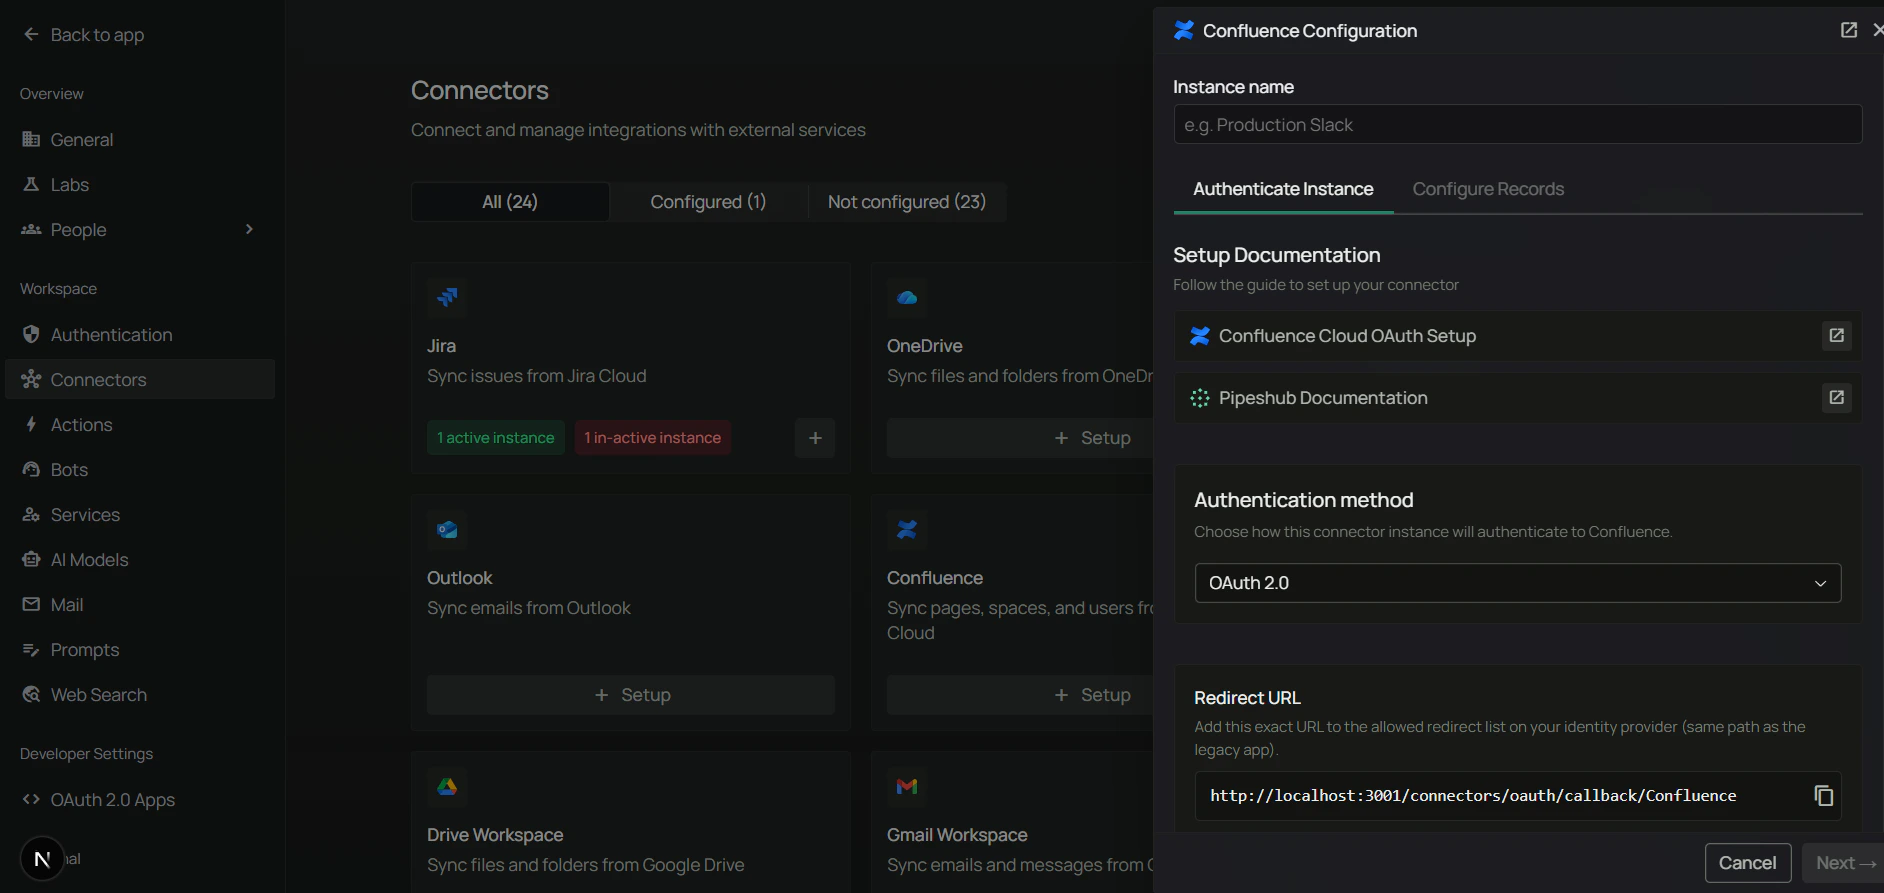Click the Gmail Workspace connector icon

click(907, 786)
